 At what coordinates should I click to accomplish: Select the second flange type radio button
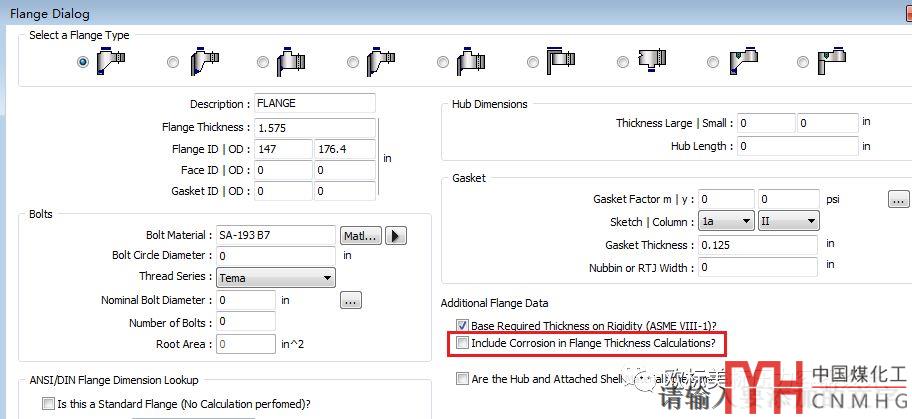173,62
